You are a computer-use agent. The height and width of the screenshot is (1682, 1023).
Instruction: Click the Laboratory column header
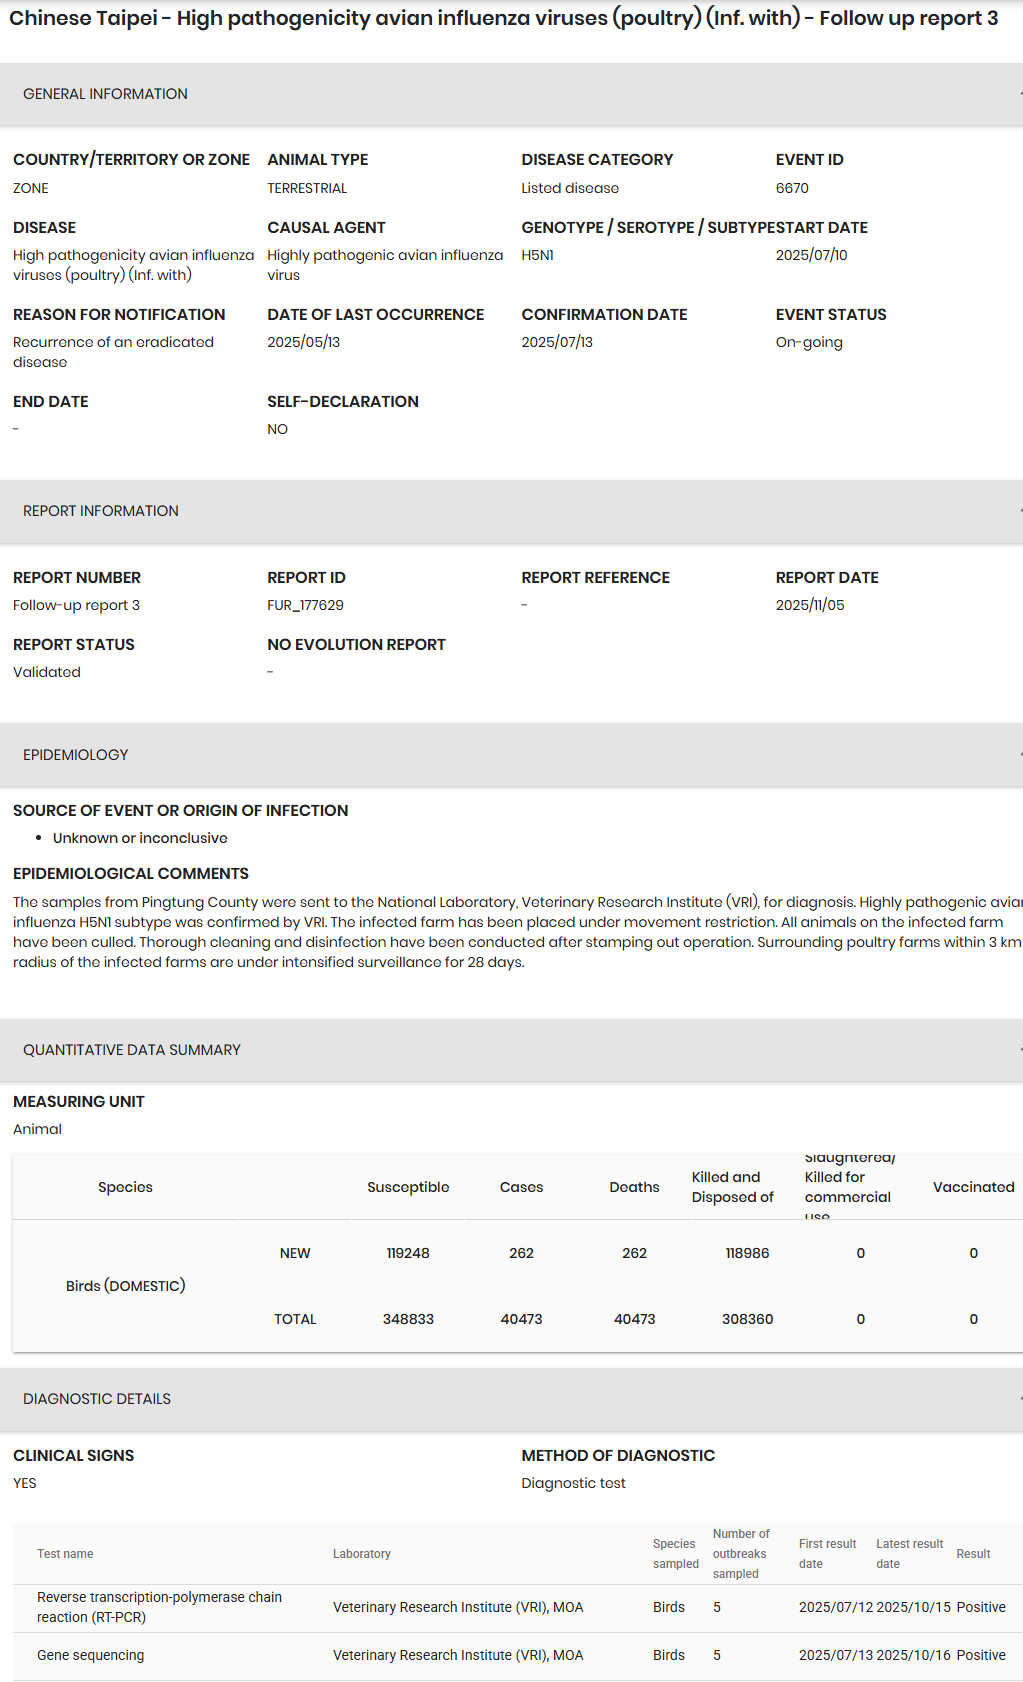coord(362,1554)
